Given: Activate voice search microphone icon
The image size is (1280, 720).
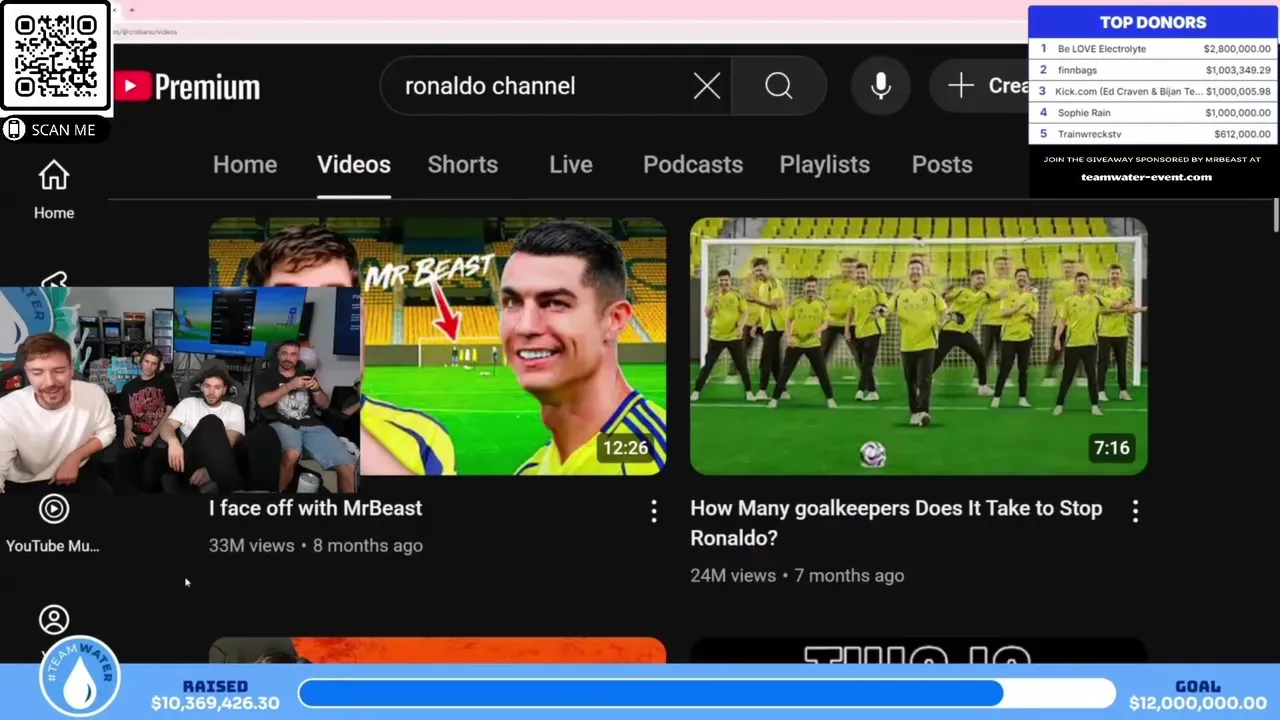Looking at the screenshot, I should click(881, 86).
